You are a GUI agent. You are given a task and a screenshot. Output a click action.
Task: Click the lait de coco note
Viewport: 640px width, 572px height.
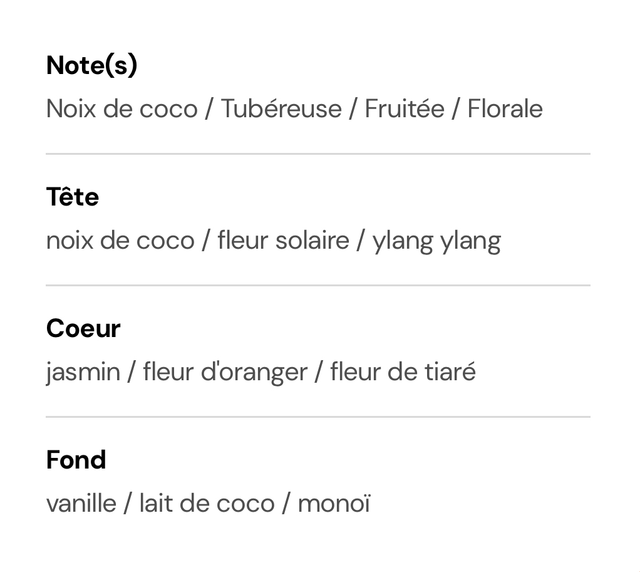tap(207, 504)
